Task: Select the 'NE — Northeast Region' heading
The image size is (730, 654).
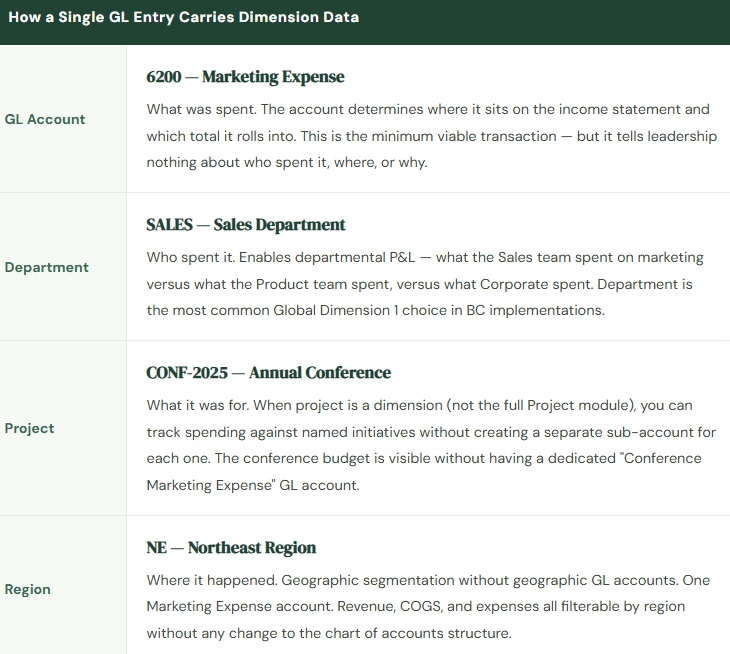Action: (231, 548)
